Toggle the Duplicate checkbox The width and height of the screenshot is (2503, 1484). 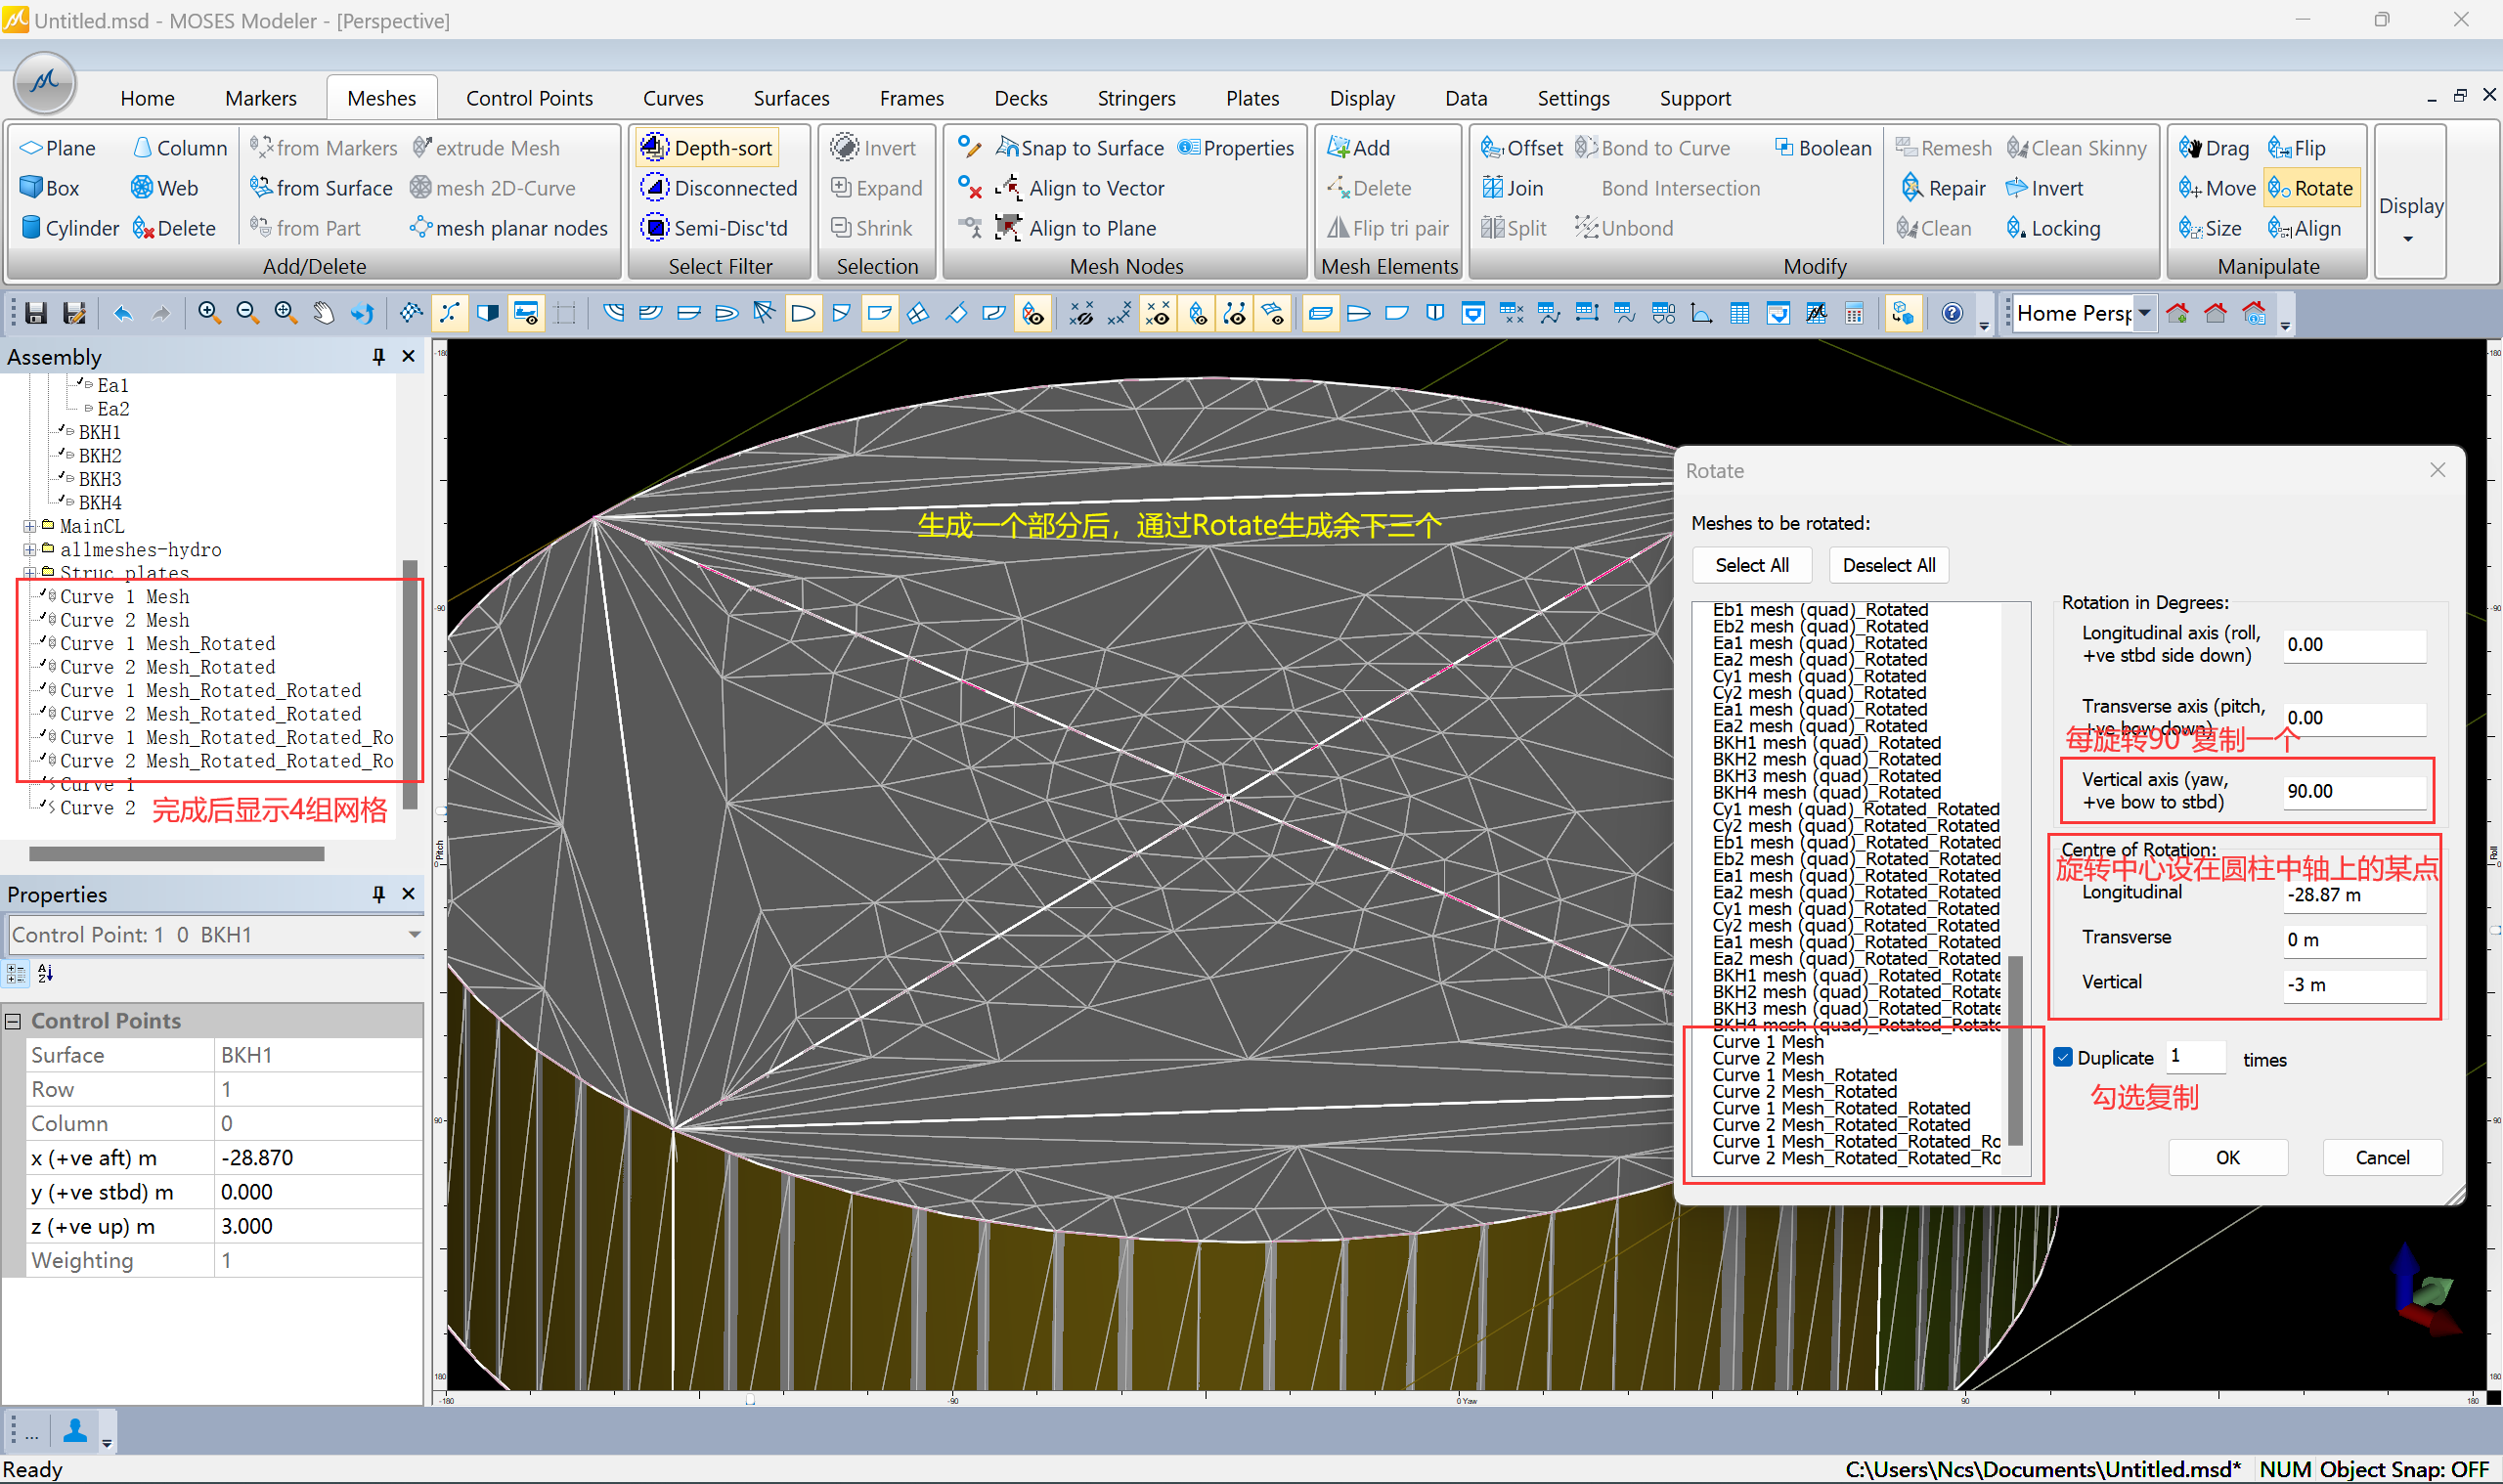coord(2063,1057)
